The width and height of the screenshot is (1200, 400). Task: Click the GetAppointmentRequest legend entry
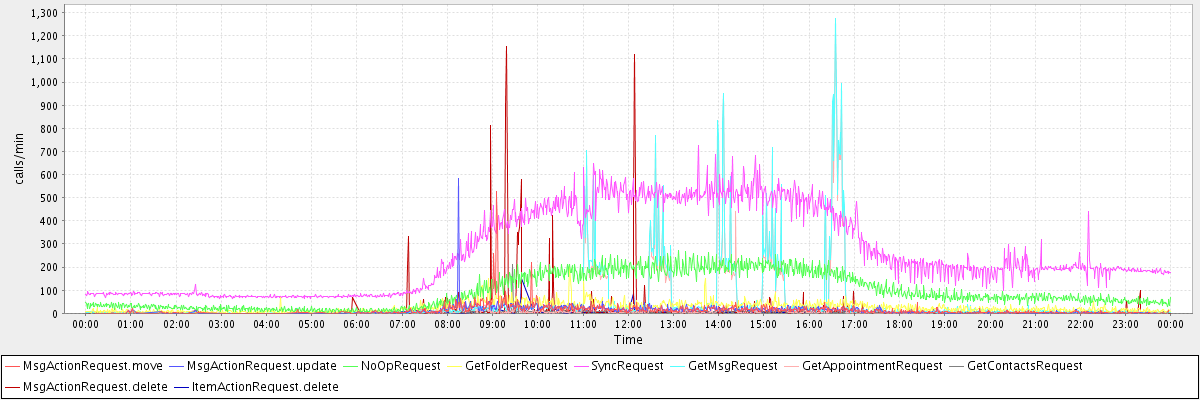click(x=872, y=366)
